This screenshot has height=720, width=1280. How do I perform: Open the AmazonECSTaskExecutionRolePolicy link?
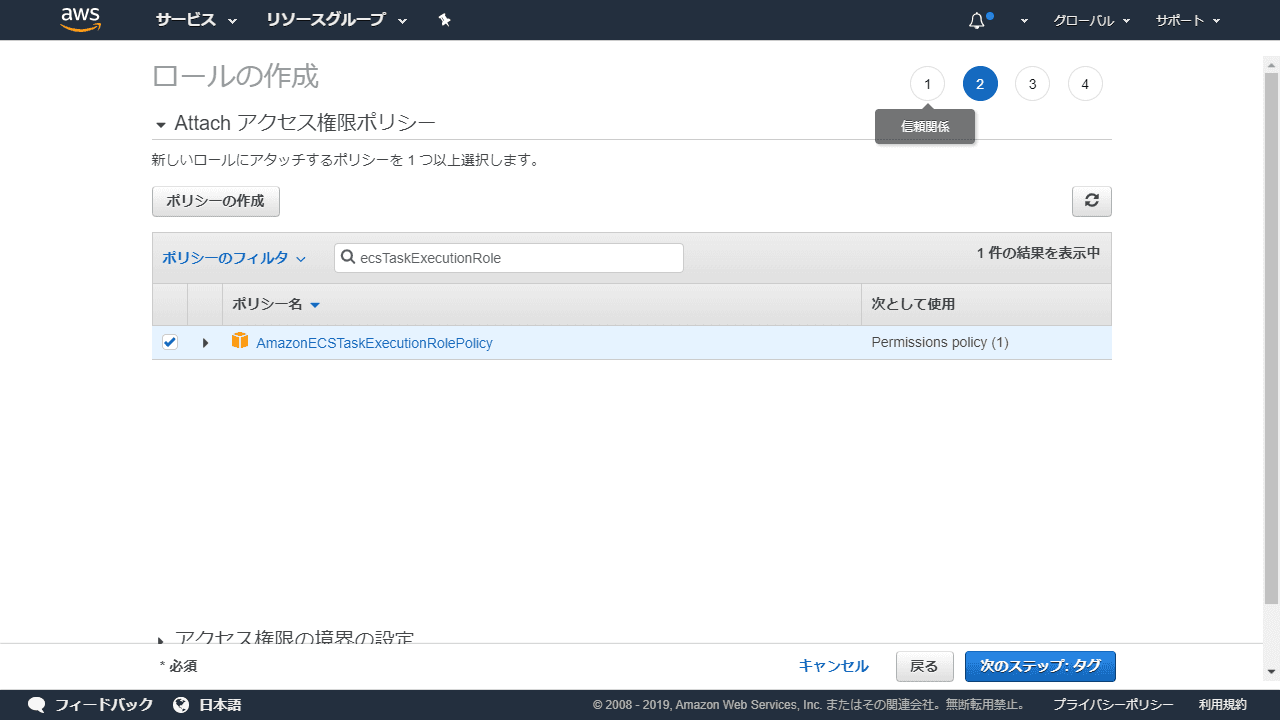pyautogui.click(x=374, y=343)
